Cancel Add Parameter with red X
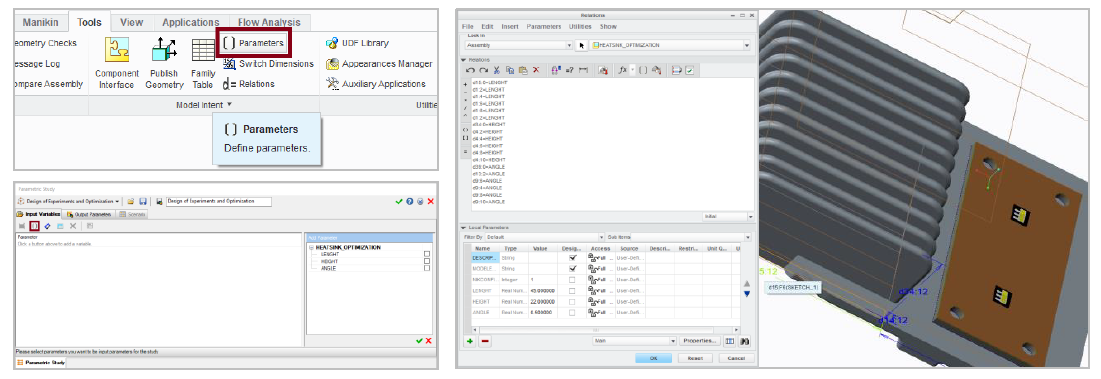The width and height of the screenshot is (1101, 379). click(x=428, y=340)
